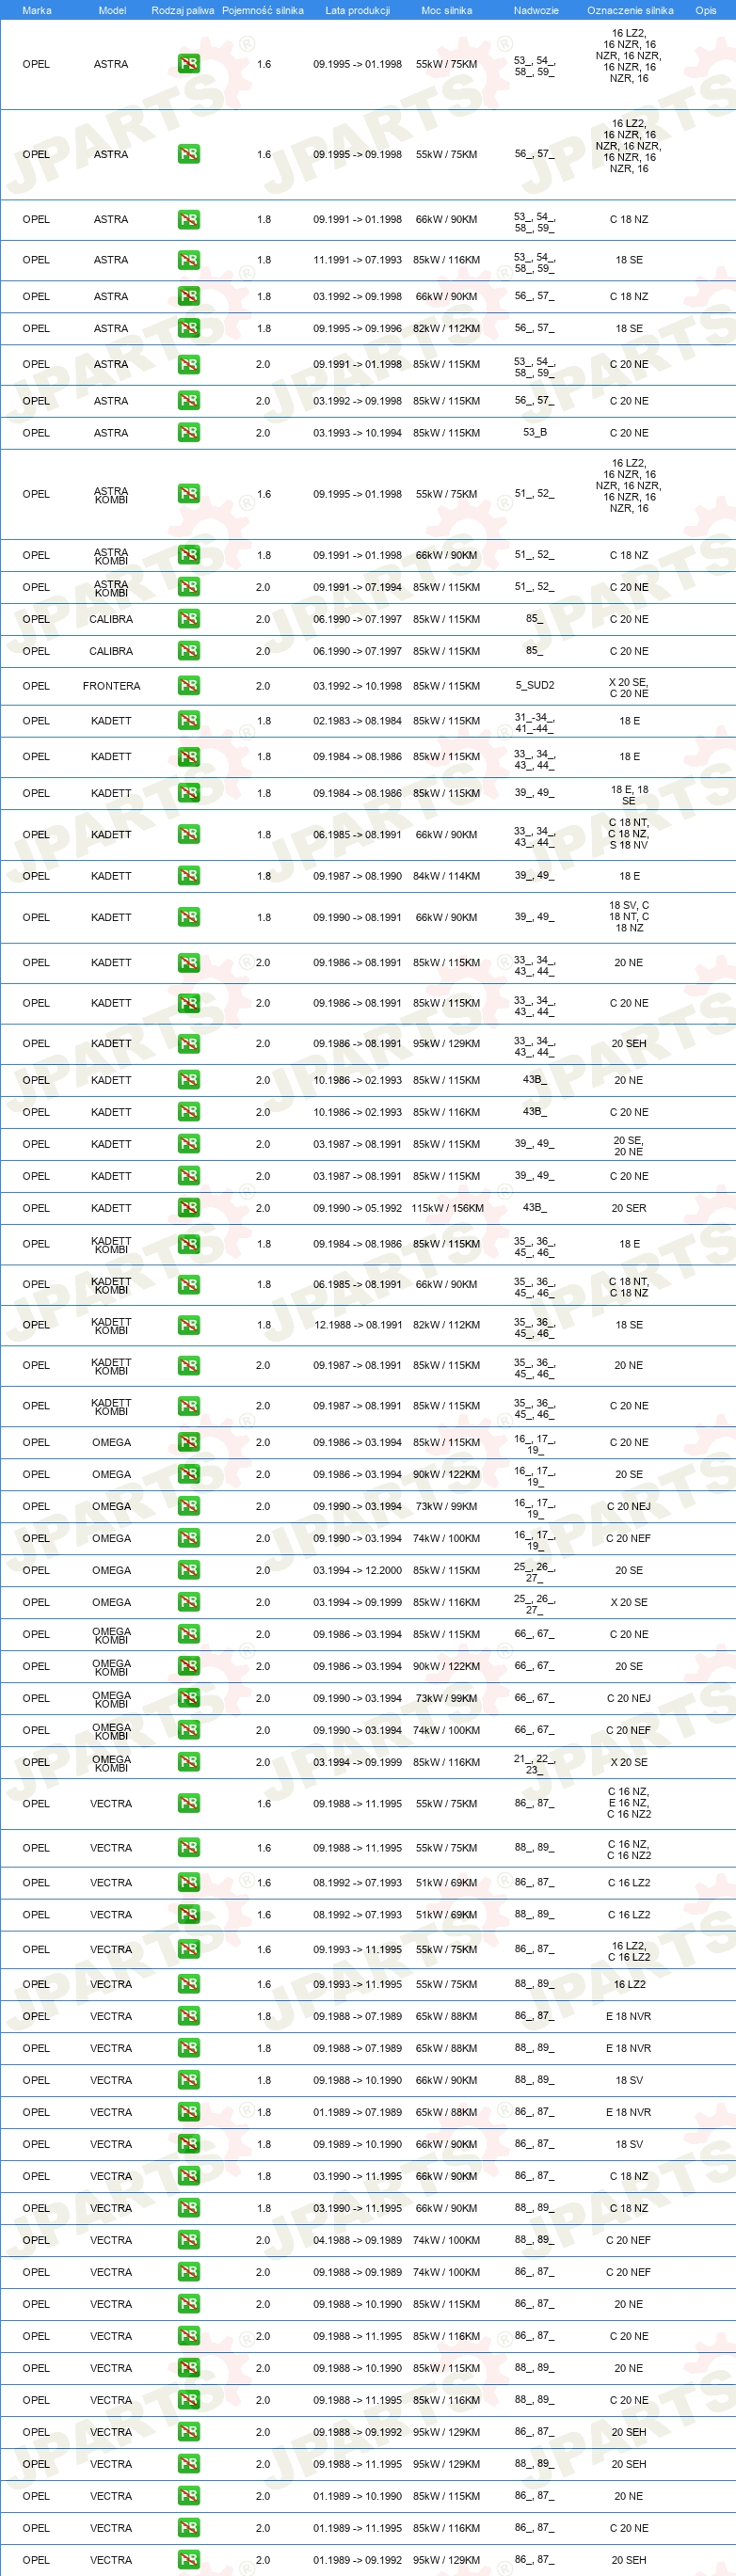Click the fuel icon for KADETT 84kW / 114KM

click(x=188, y=876)
